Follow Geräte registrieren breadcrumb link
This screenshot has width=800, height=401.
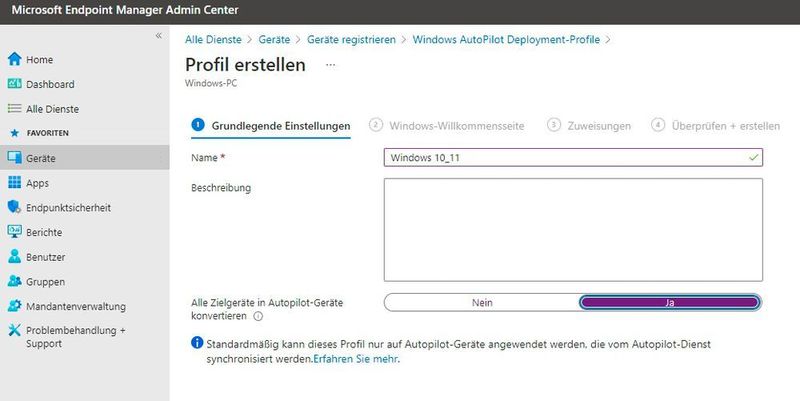pyautogui.click(x=351, y=39)
